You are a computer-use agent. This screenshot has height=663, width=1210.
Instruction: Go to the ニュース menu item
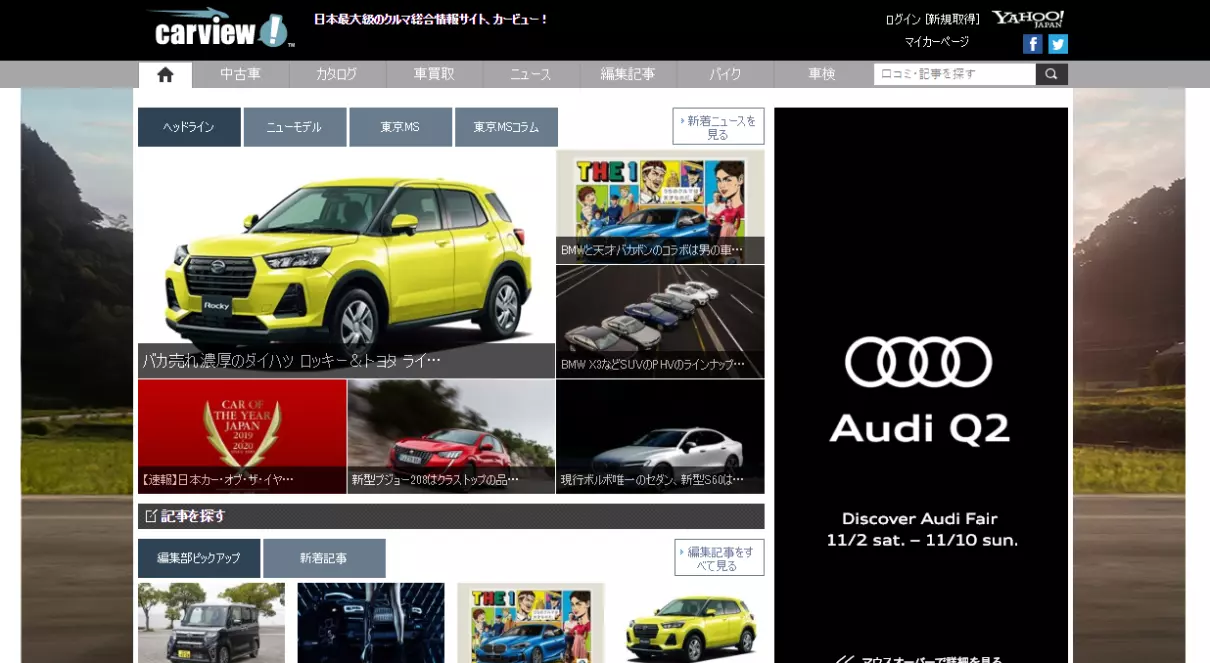(531, 74)
